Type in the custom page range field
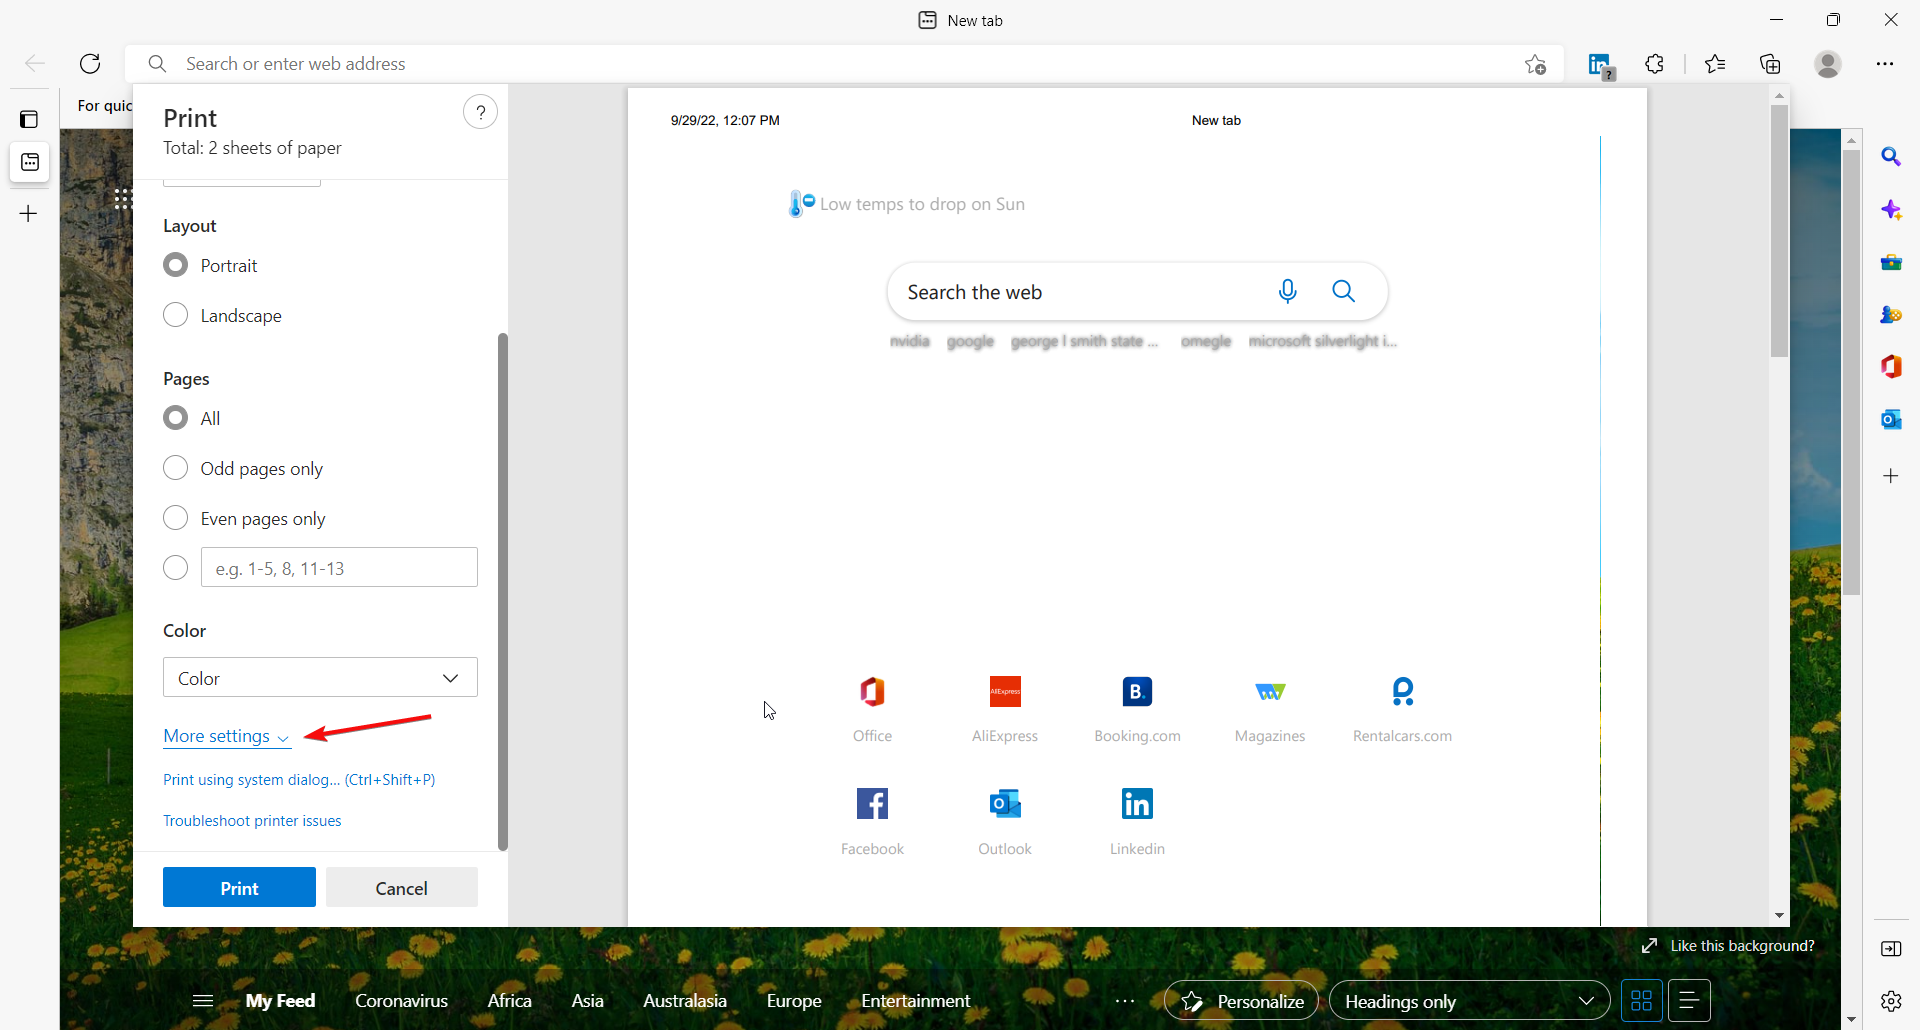This screenshot has height=1030, width=1920. pos(338,567)
